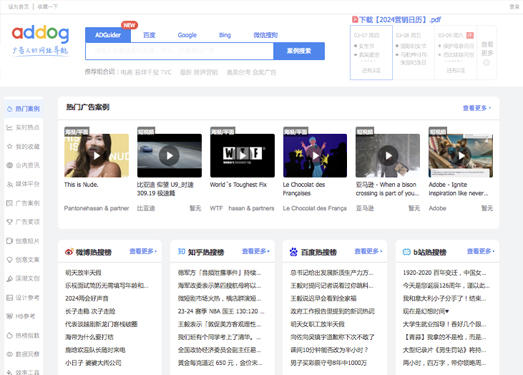Open 'World's Toughest Fix' title link
This screenshot has height=375, width=523.
238,184
